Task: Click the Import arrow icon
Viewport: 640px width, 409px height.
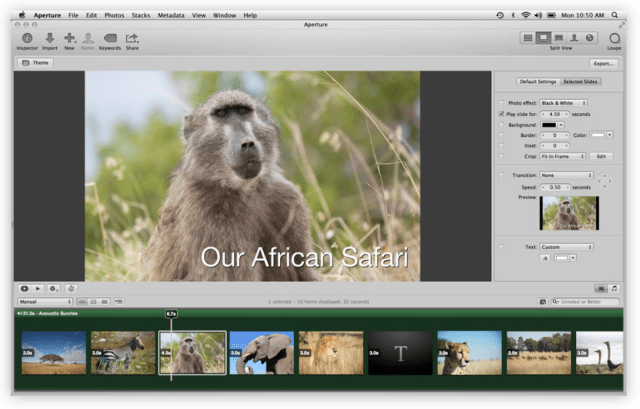Action: point(50,38)
